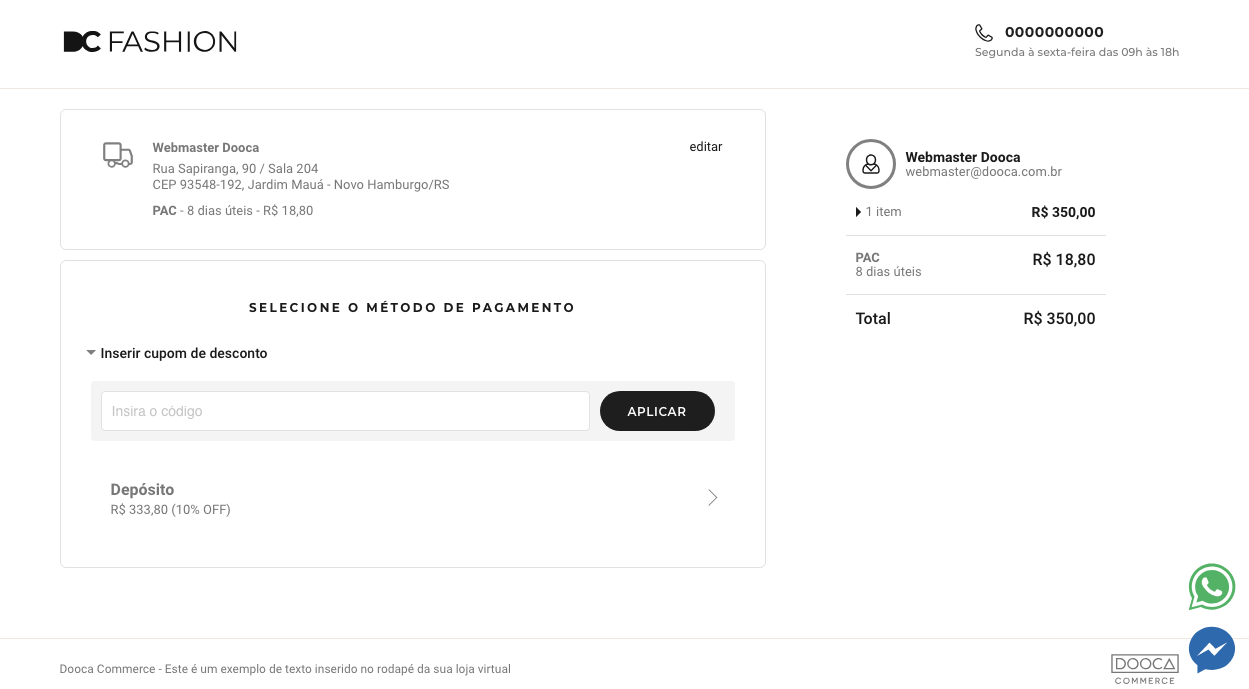Click the webmaster@dooca.com.br email

click(983, 172)
